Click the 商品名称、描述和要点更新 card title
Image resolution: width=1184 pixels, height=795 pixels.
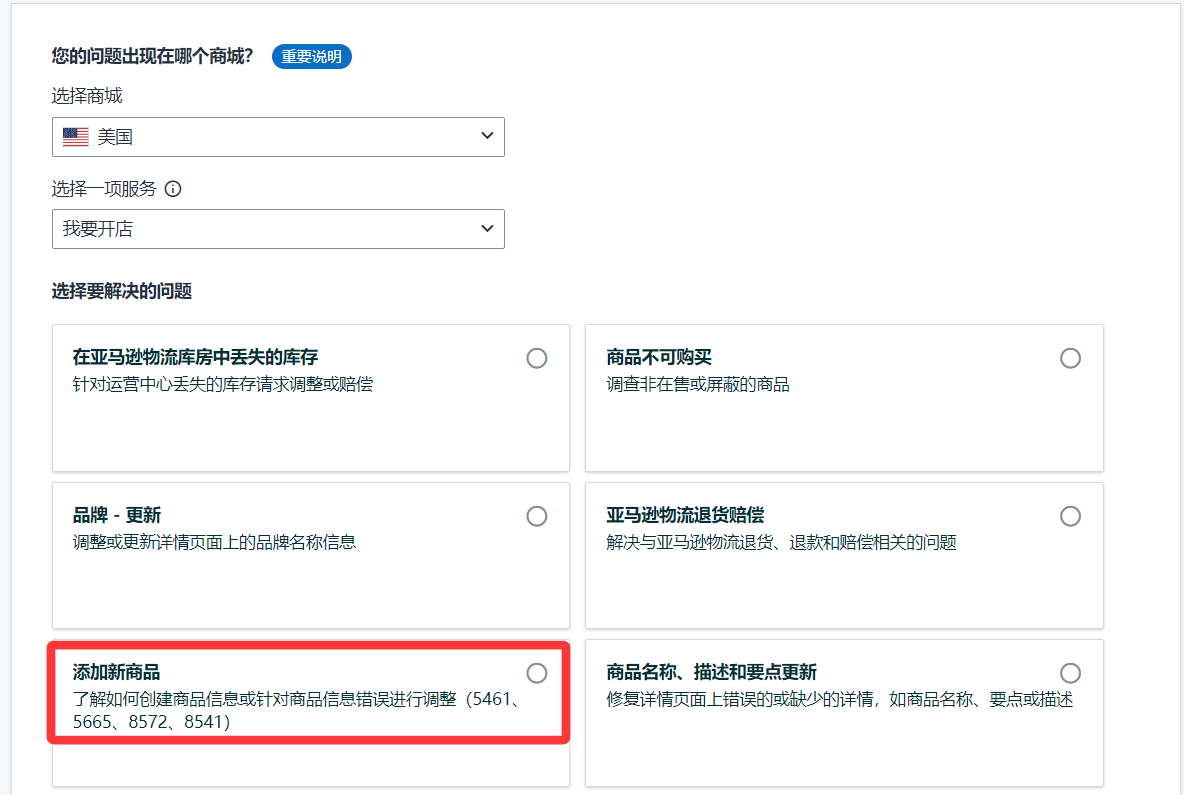click(x=711, y=672)
